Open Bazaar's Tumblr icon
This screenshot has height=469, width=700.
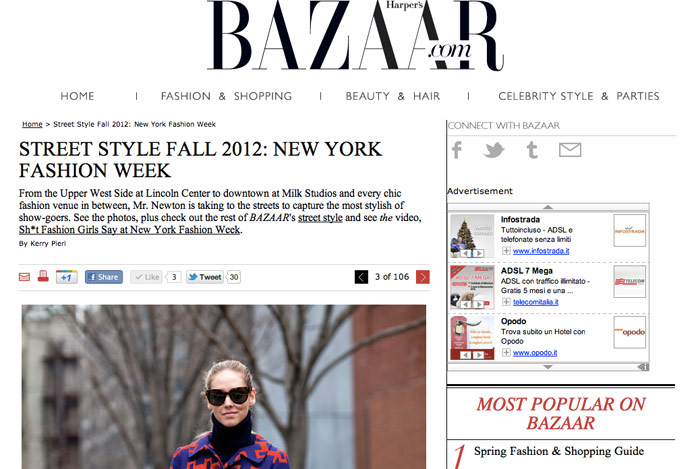click(532, 150)
